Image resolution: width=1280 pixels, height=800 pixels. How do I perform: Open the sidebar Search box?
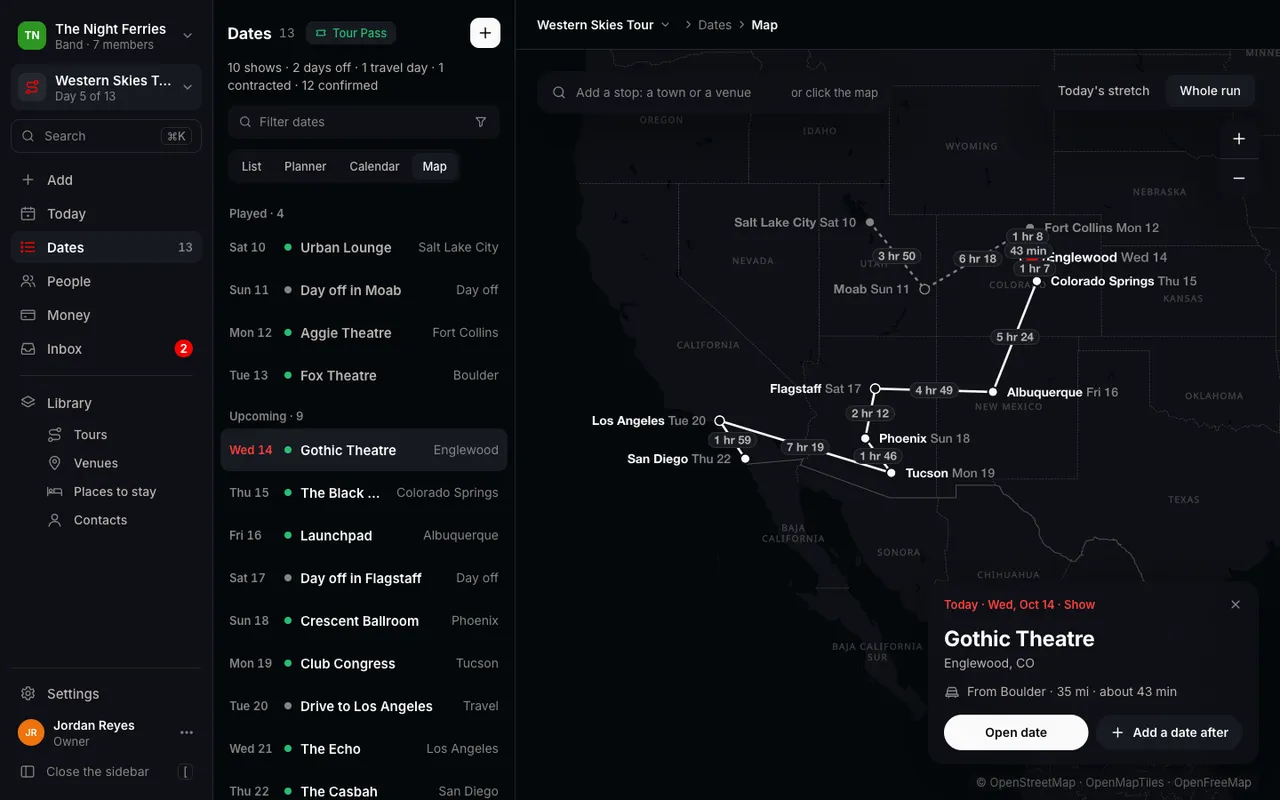pos(106,136)
